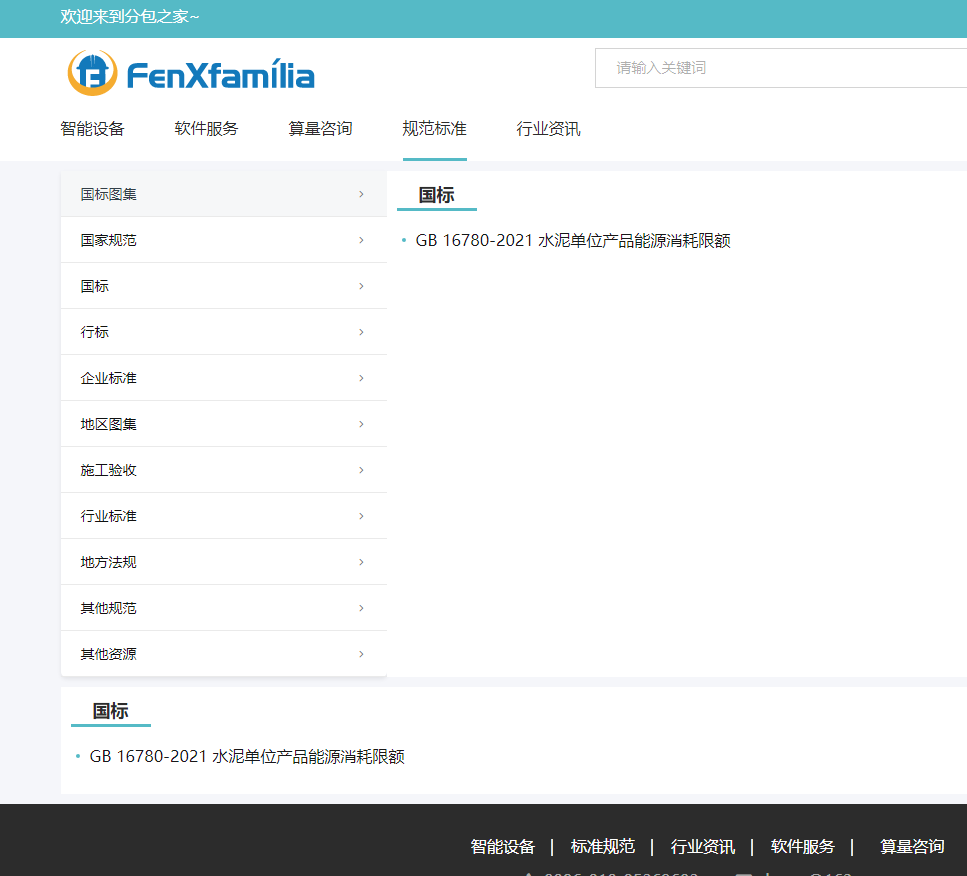This screenshot has width=967, height=876.
Task: Expand the 国标图集 category chevron
Action: click(x=361, y=194)
